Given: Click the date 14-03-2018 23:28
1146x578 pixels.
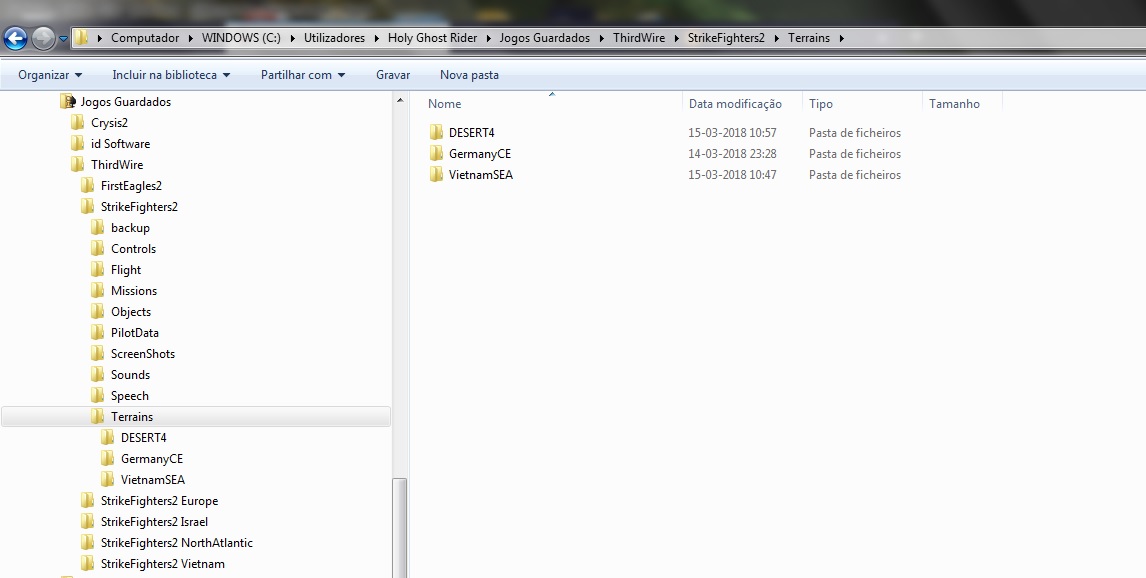Looking at the screenshot, I should [x=732, y=154].
